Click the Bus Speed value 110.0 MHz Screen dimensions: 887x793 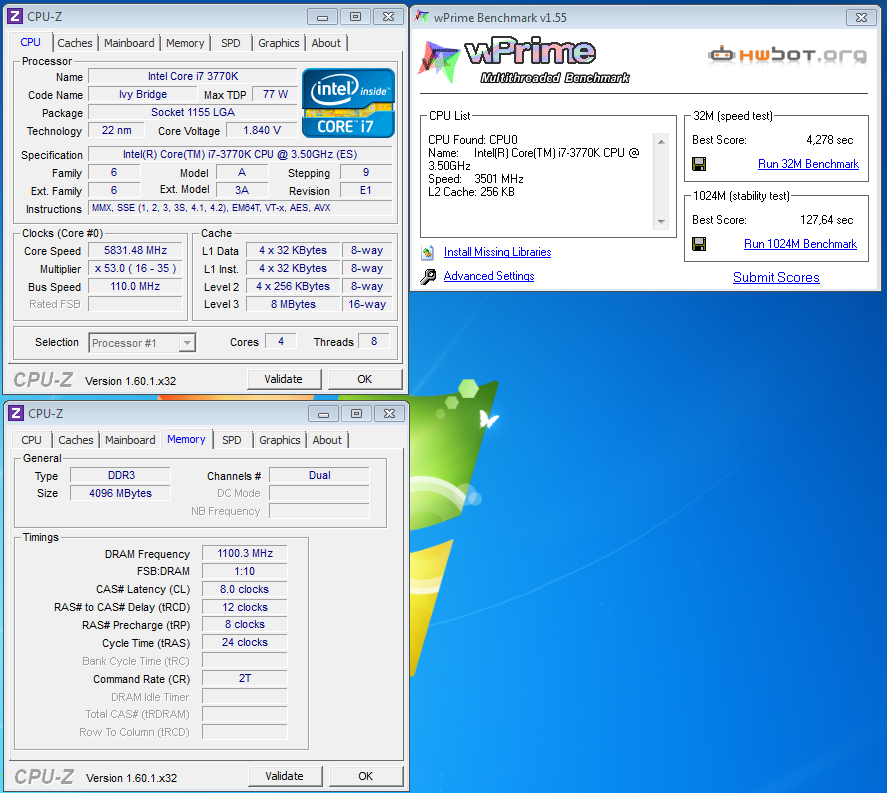point(136,287)
